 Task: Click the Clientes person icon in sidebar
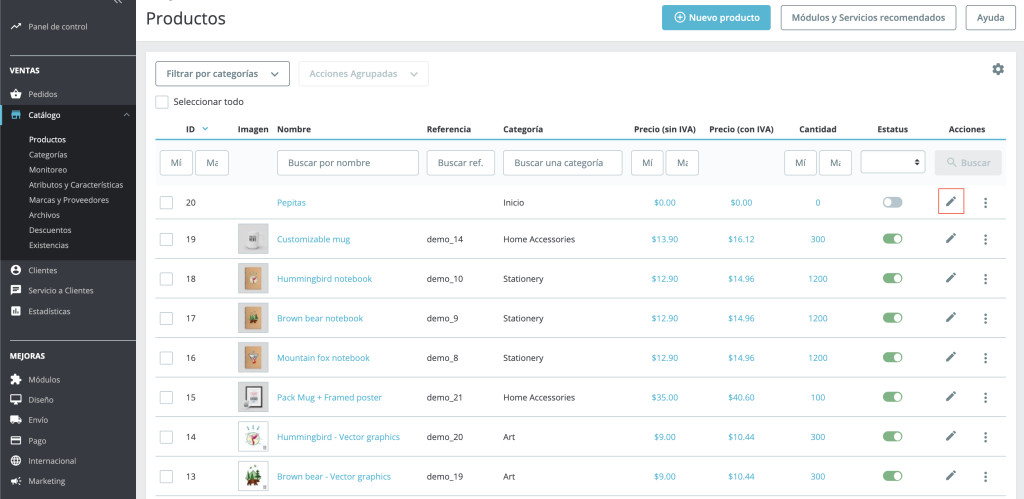pos(16,270)
